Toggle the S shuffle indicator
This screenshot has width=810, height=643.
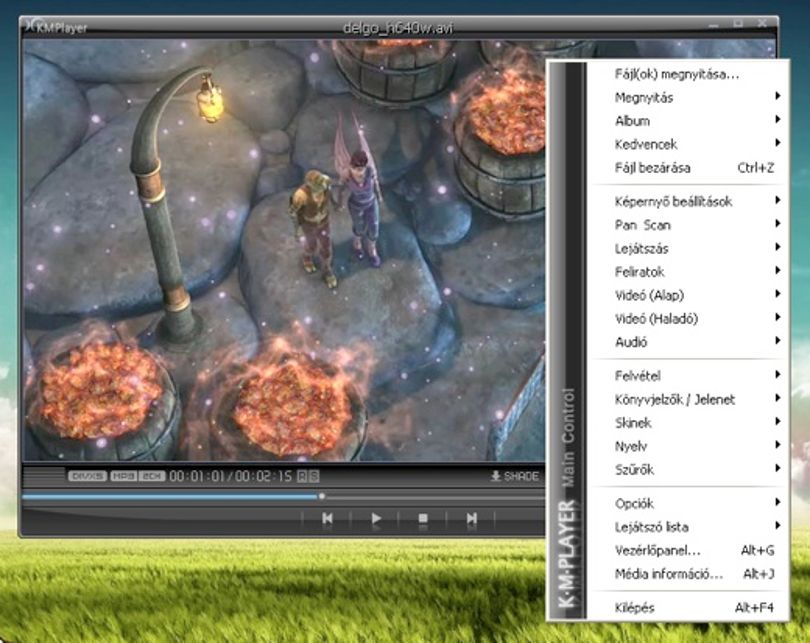(x=314, y=476)
